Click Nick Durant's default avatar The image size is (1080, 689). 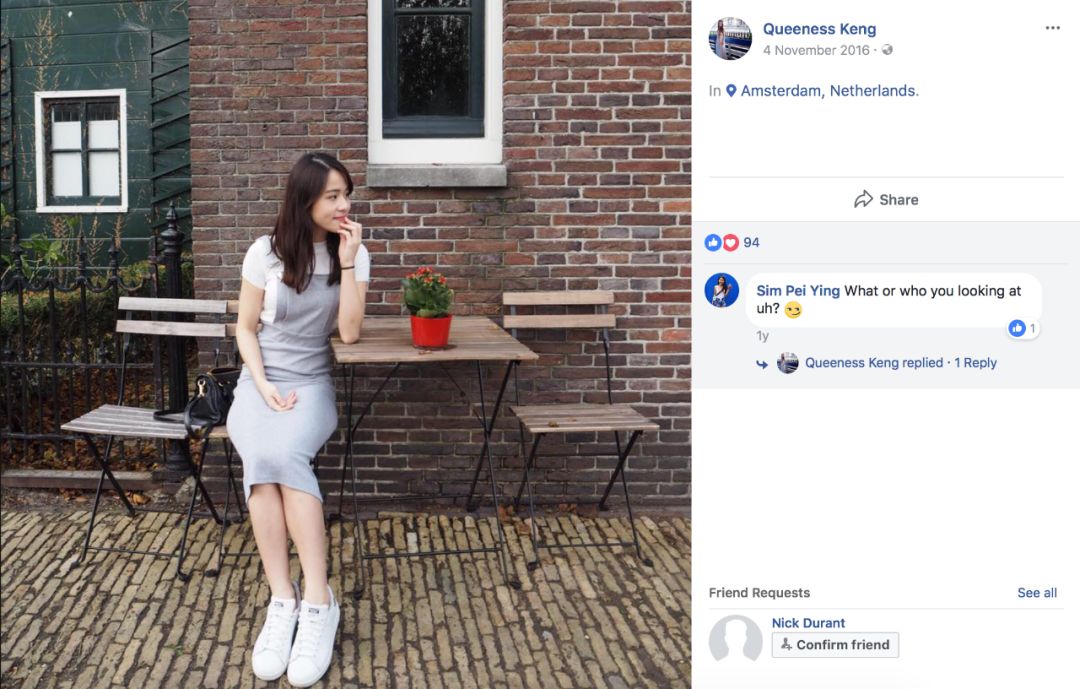pos(735,640)
